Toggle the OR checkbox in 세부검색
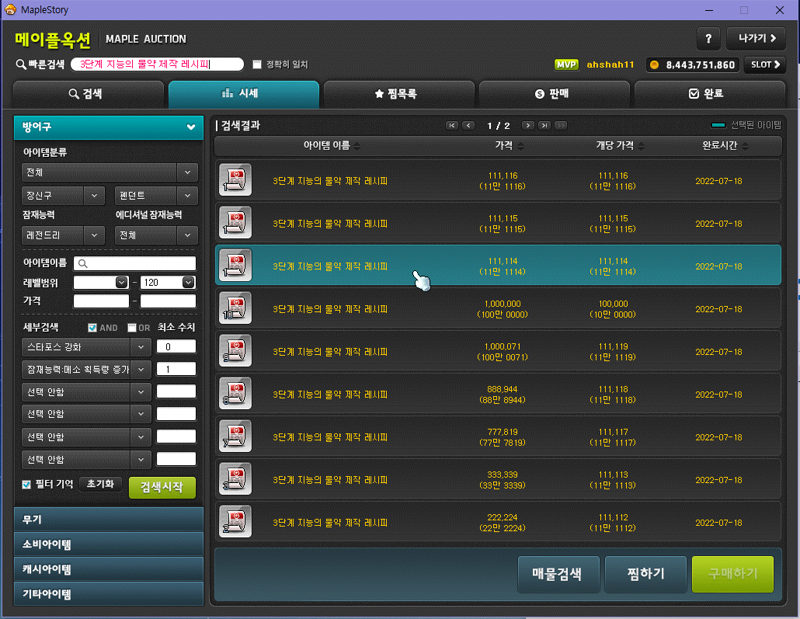800x619 pixels. [132, 328]
